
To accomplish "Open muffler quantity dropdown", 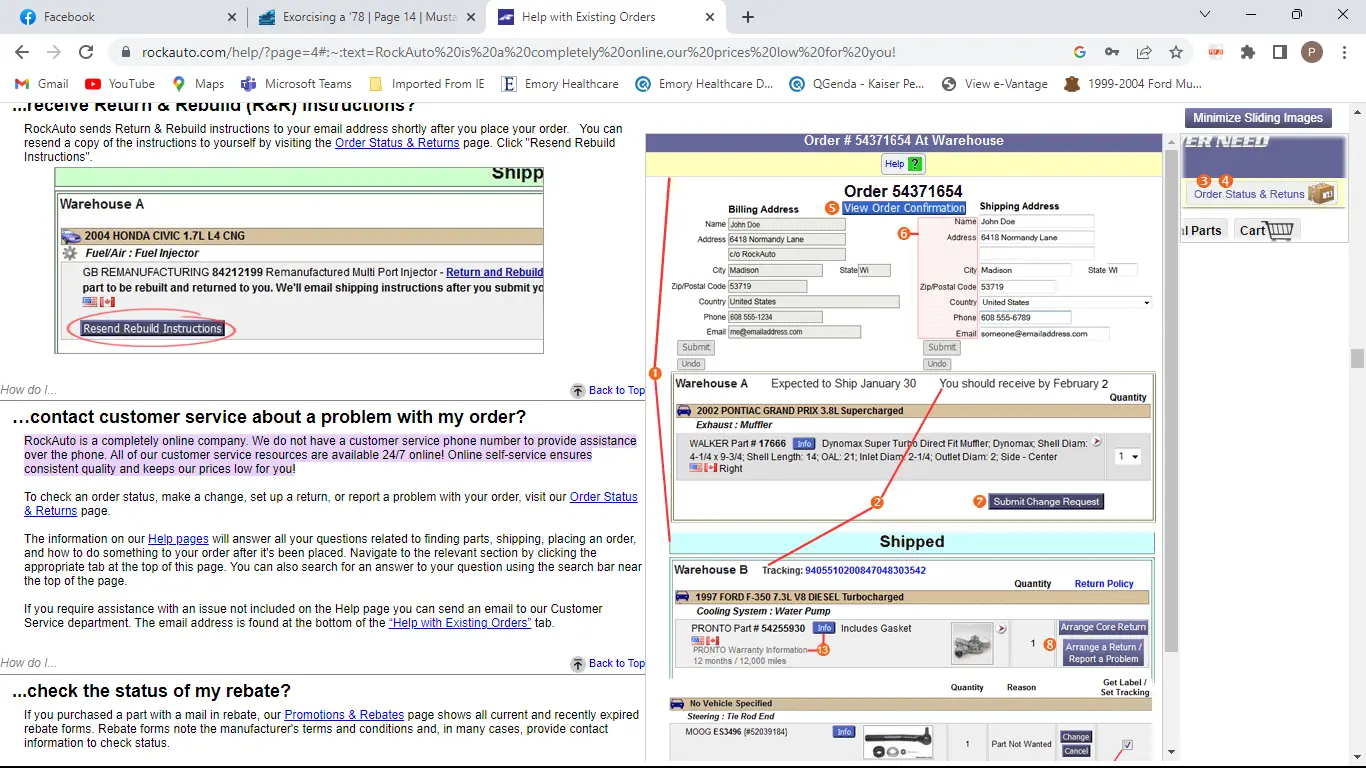I will coord(1128,457).
